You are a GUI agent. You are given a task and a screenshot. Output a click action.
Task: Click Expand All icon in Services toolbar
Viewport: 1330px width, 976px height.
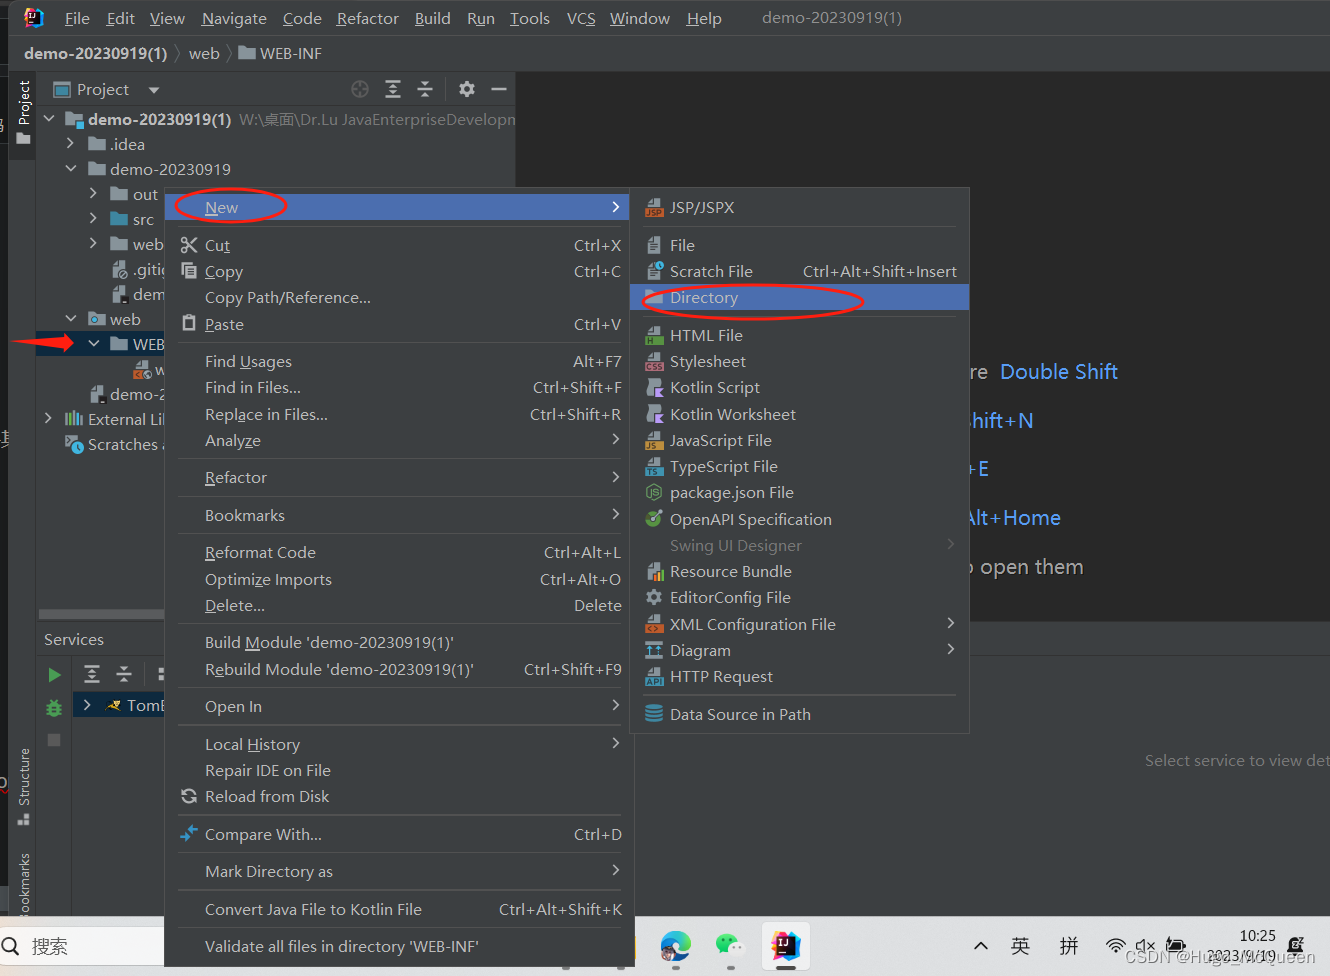coord(92,674)
